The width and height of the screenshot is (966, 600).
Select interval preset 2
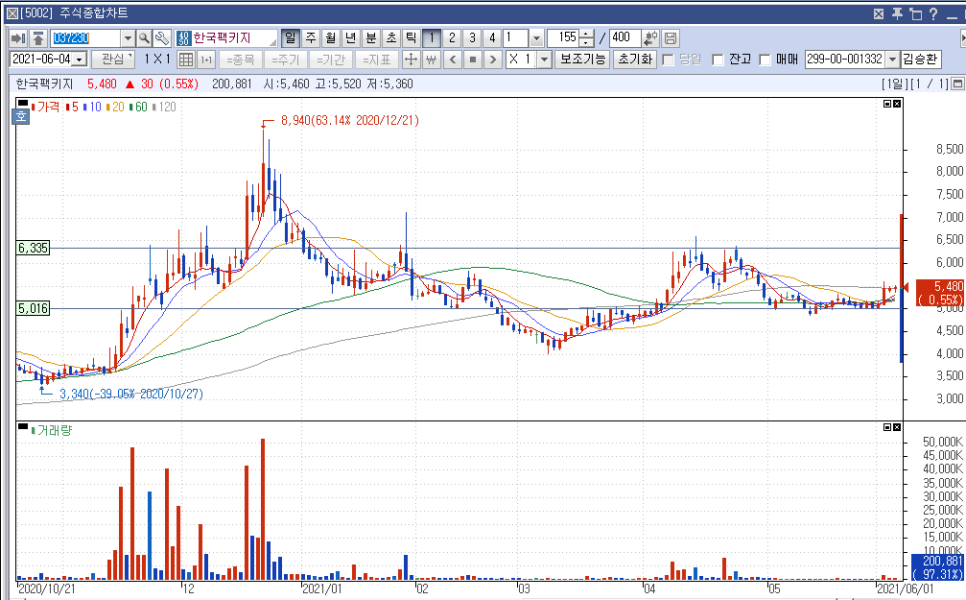coord(452,38)
